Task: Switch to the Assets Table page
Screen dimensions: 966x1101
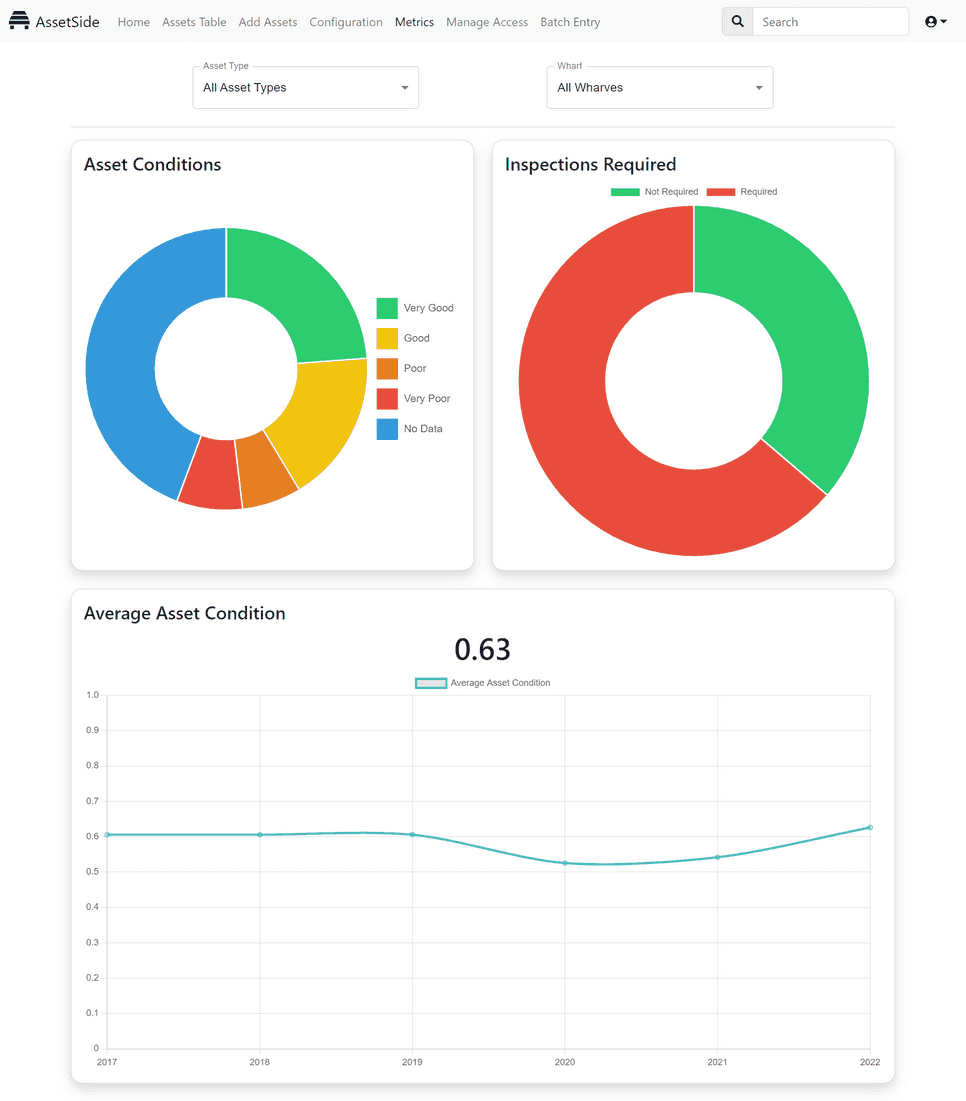Action: (194, 21)
